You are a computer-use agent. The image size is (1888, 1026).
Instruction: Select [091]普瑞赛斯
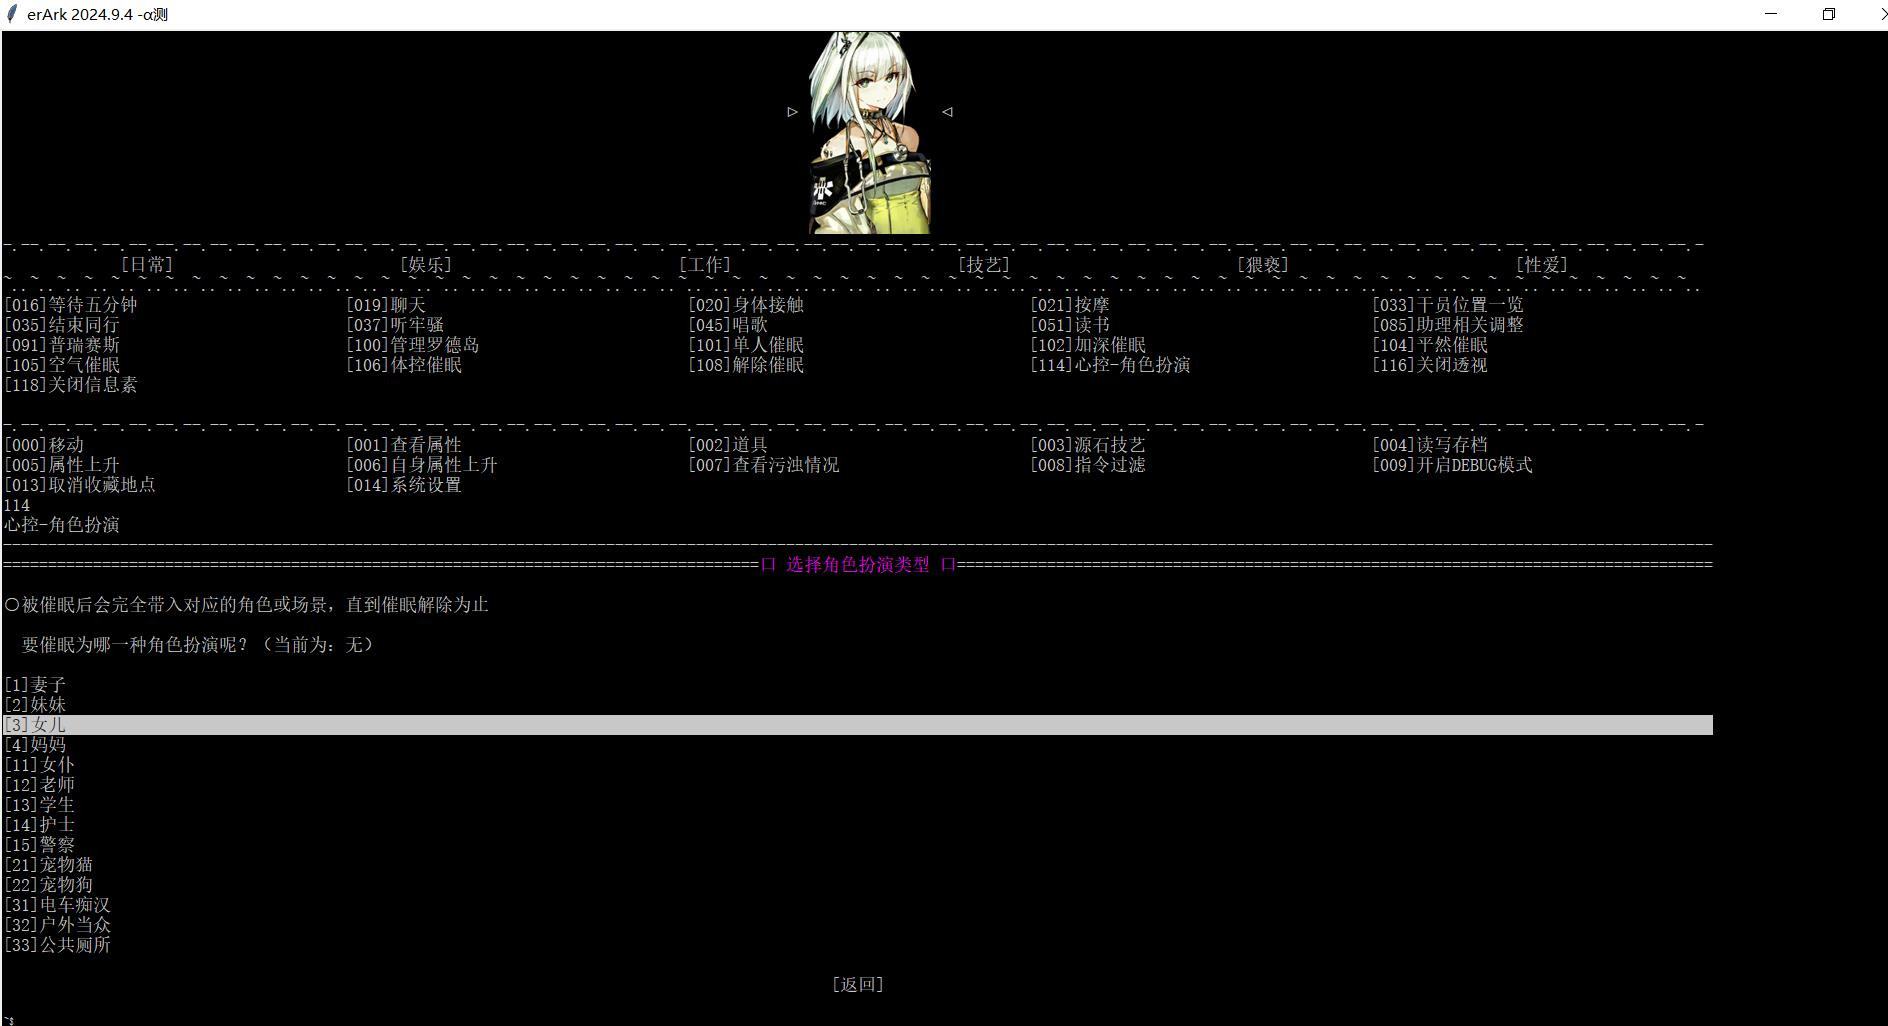click(x=62, y=345)
